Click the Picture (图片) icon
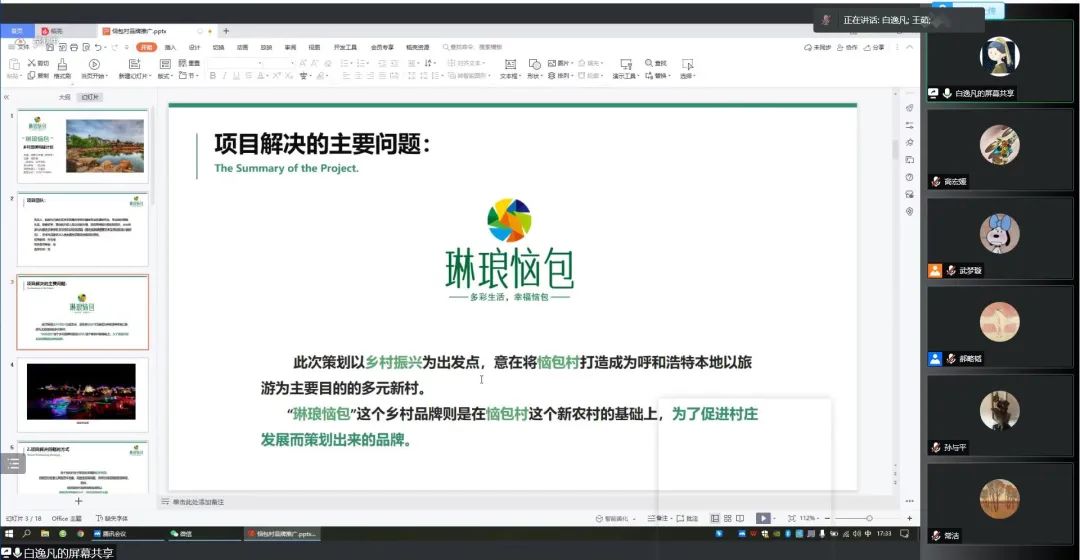This screenshot has width=1080, height=560. (552, 63)
